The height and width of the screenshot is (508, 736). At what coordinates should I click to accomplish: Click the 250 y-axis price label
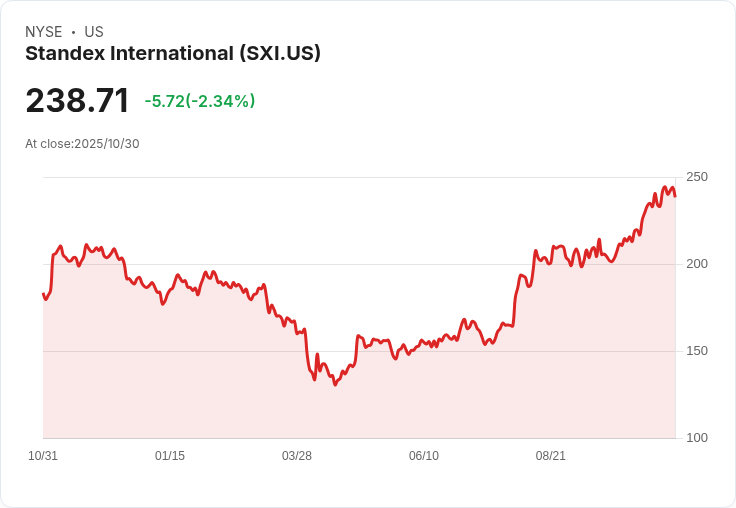[x=697, y=177]
